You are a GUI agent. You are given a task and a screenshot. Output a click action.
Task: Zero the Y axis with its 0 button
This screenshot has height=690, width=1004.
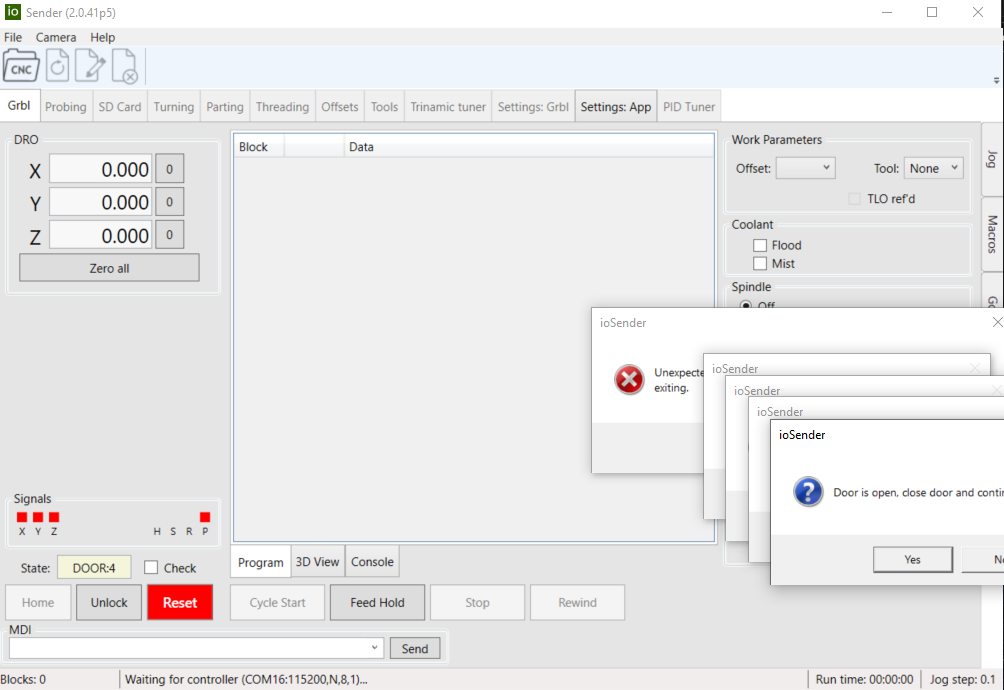[x=170, y=202]
